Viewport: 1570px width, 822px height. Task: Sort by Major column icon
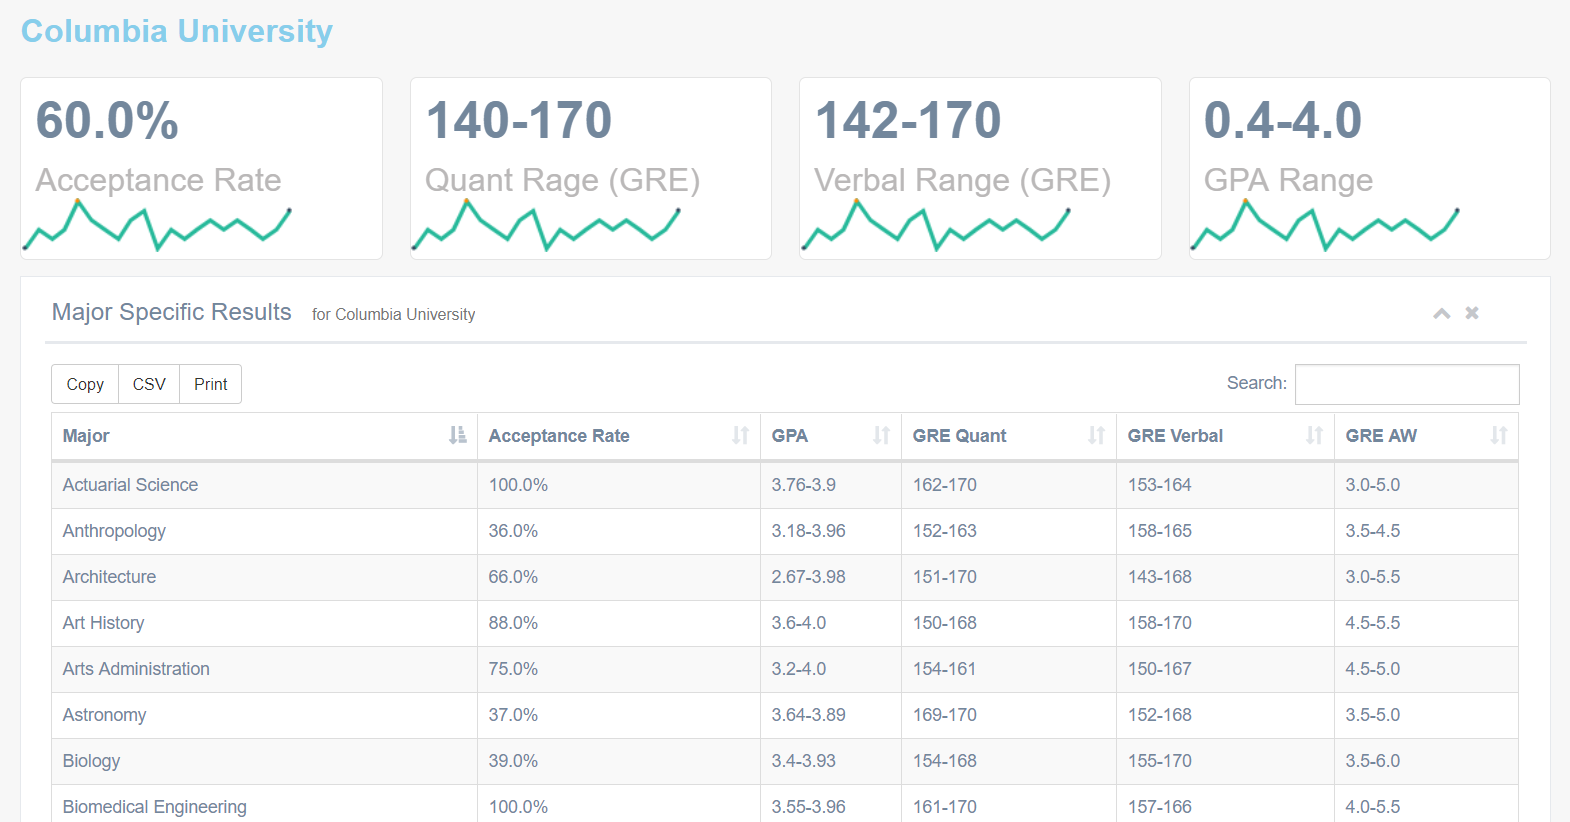(458, 435)
